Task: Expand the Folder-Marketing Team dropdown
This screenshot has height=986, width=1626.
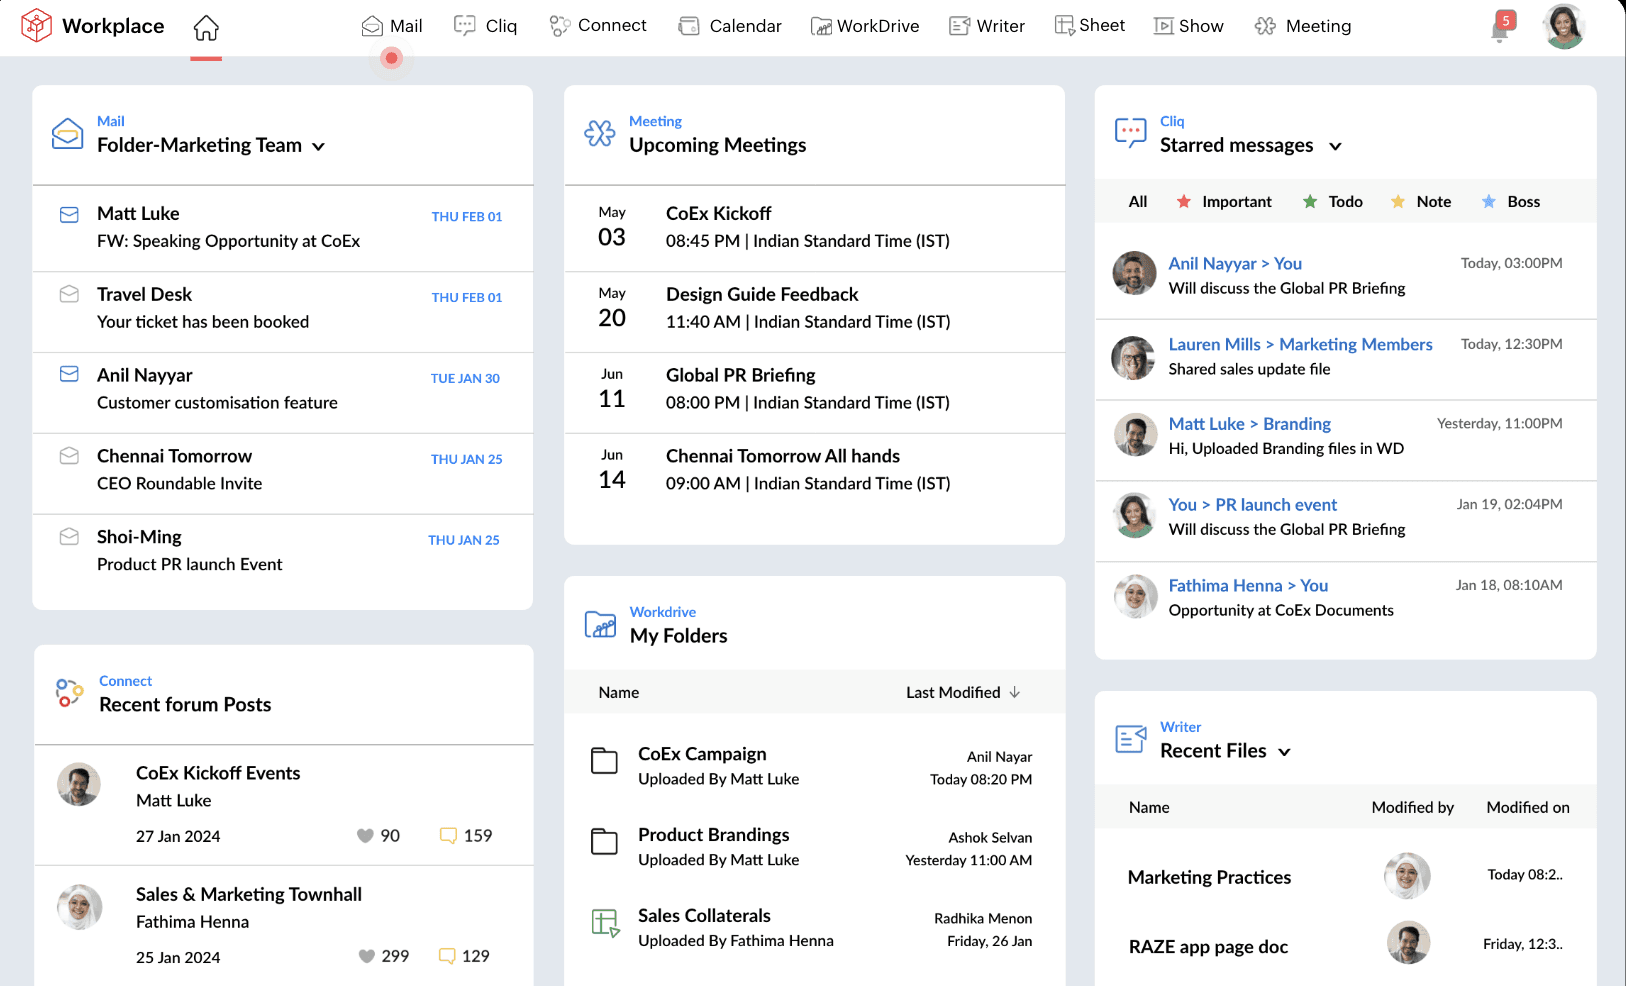Action: 318,147
